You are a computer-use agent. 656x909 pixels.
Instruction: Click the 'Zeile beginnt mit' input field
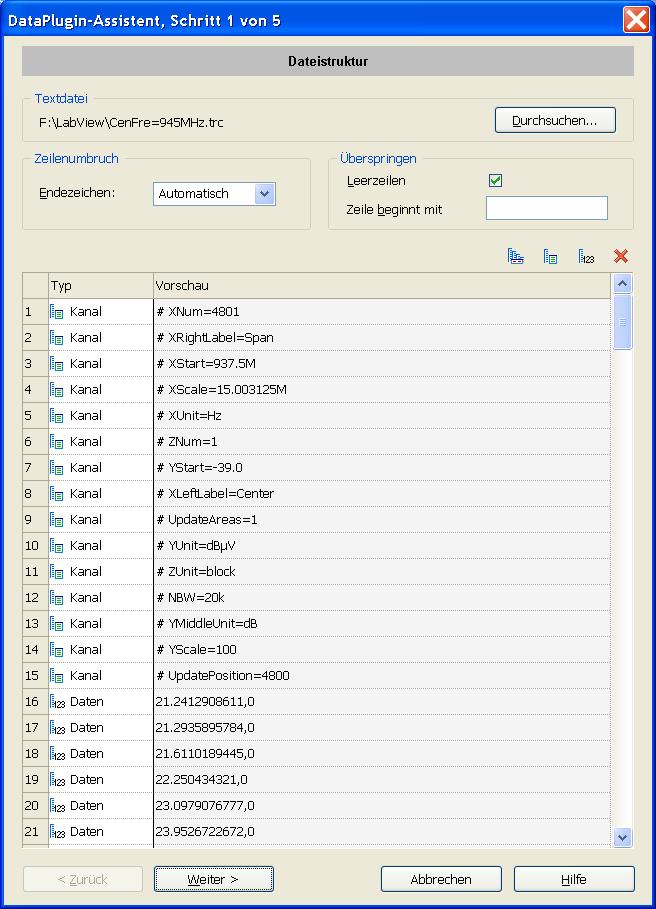tap(546, 208)
